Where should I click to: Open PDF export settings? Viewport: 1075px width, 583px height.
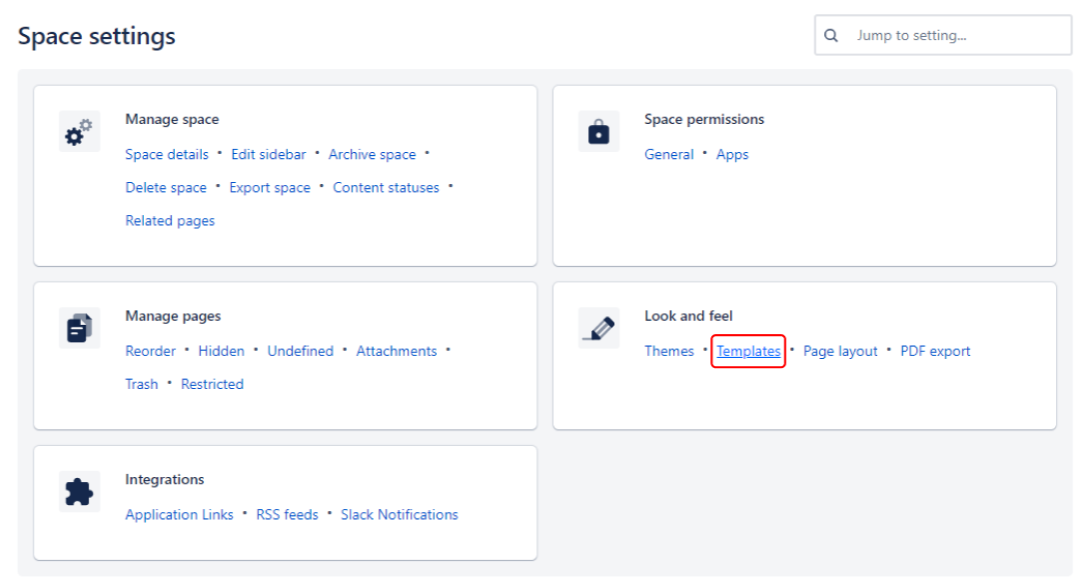935,352
